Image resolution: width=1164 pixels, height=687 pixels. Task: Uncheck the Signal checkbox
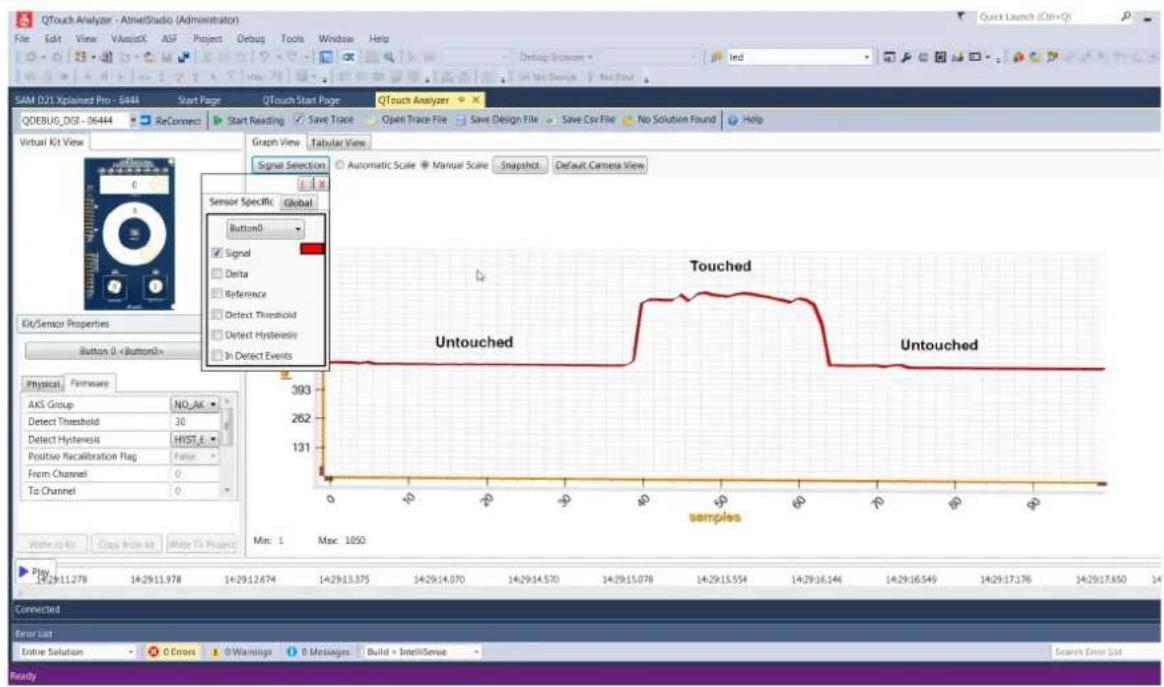point(218,253)
